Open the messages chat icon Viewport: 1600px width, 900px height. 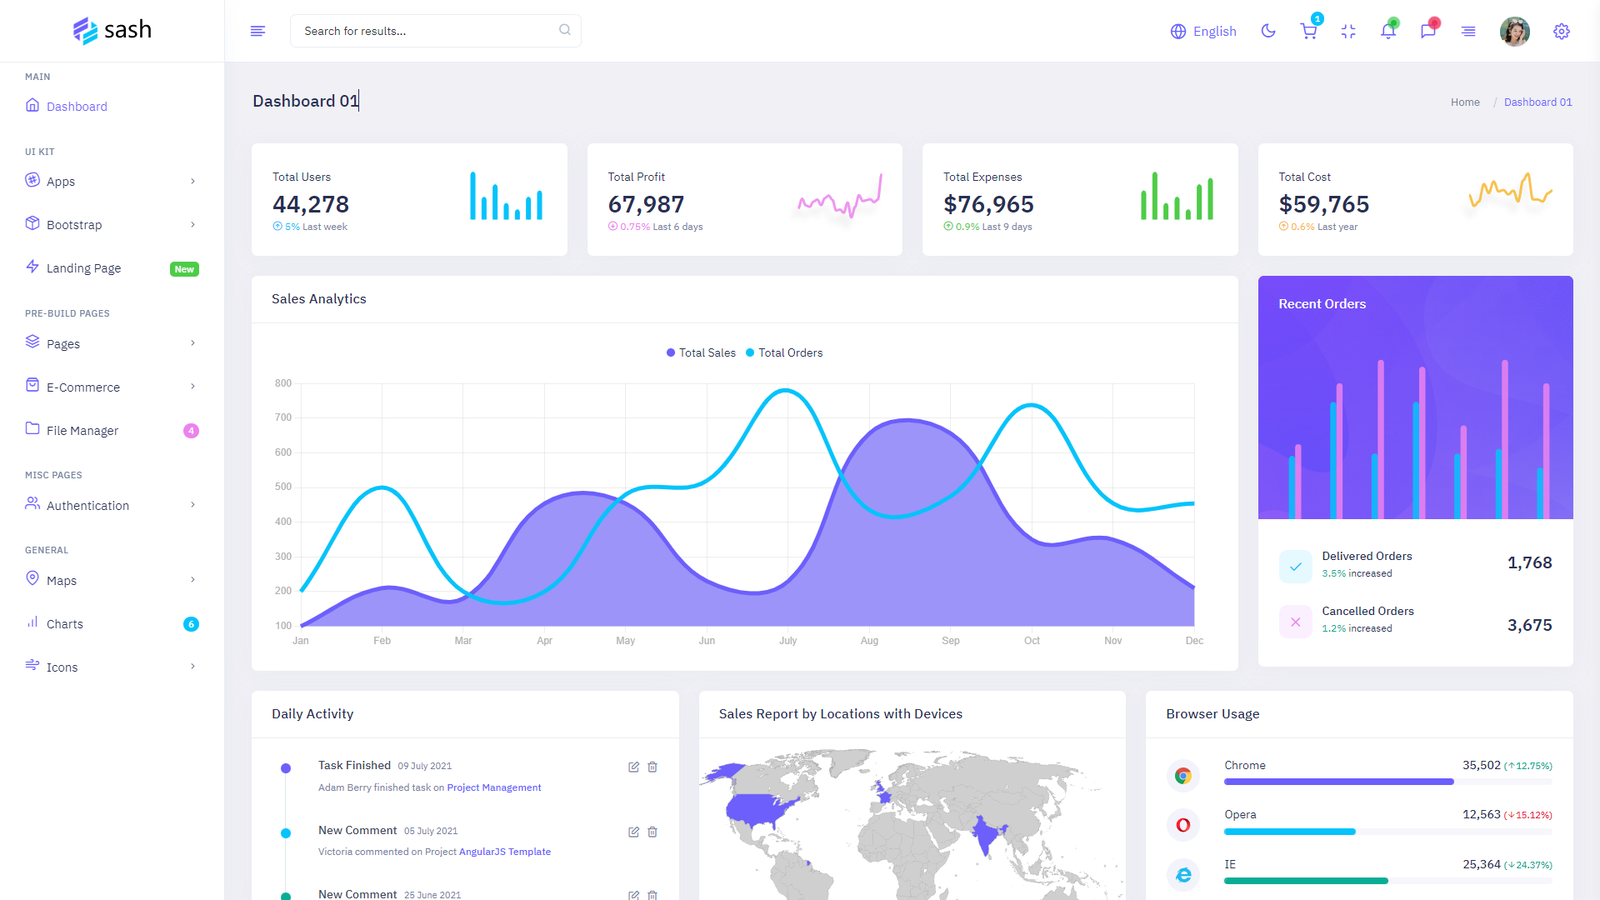pos(1428,31)
